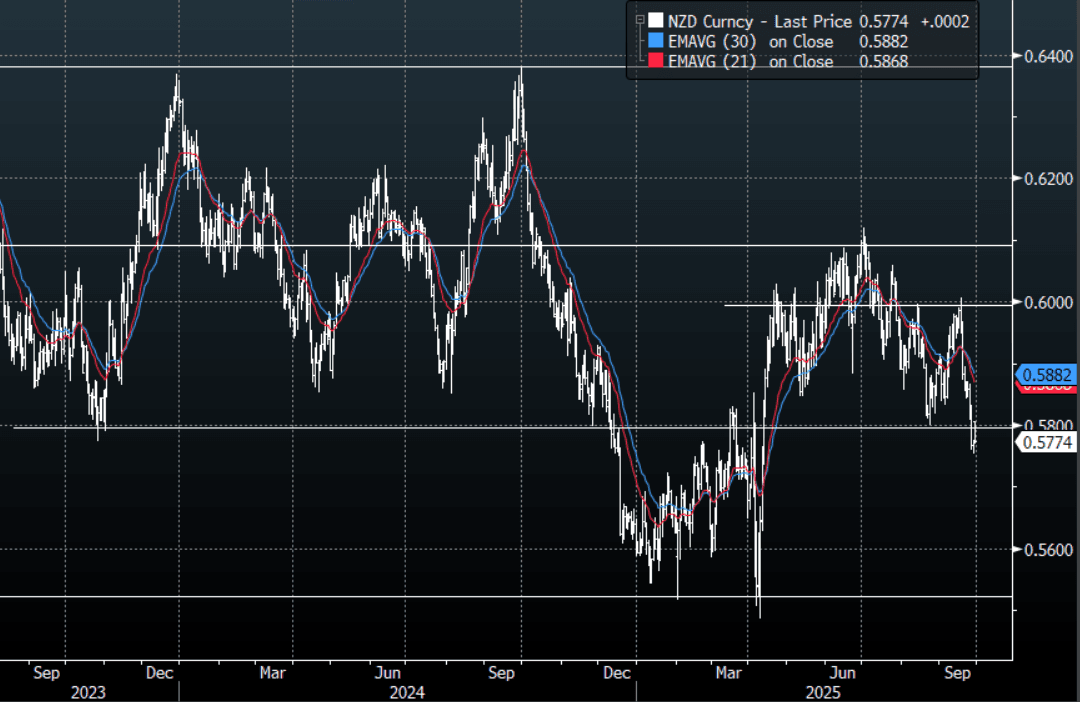1080x702 pixels.
Task: Collapse the legend tree expander box
Action: point(638,20)
